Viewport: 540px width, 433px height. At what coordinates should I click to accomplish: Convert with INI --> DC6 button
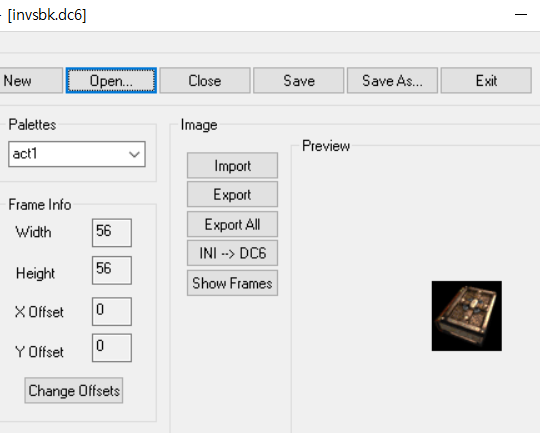click(x=232, y=253)
